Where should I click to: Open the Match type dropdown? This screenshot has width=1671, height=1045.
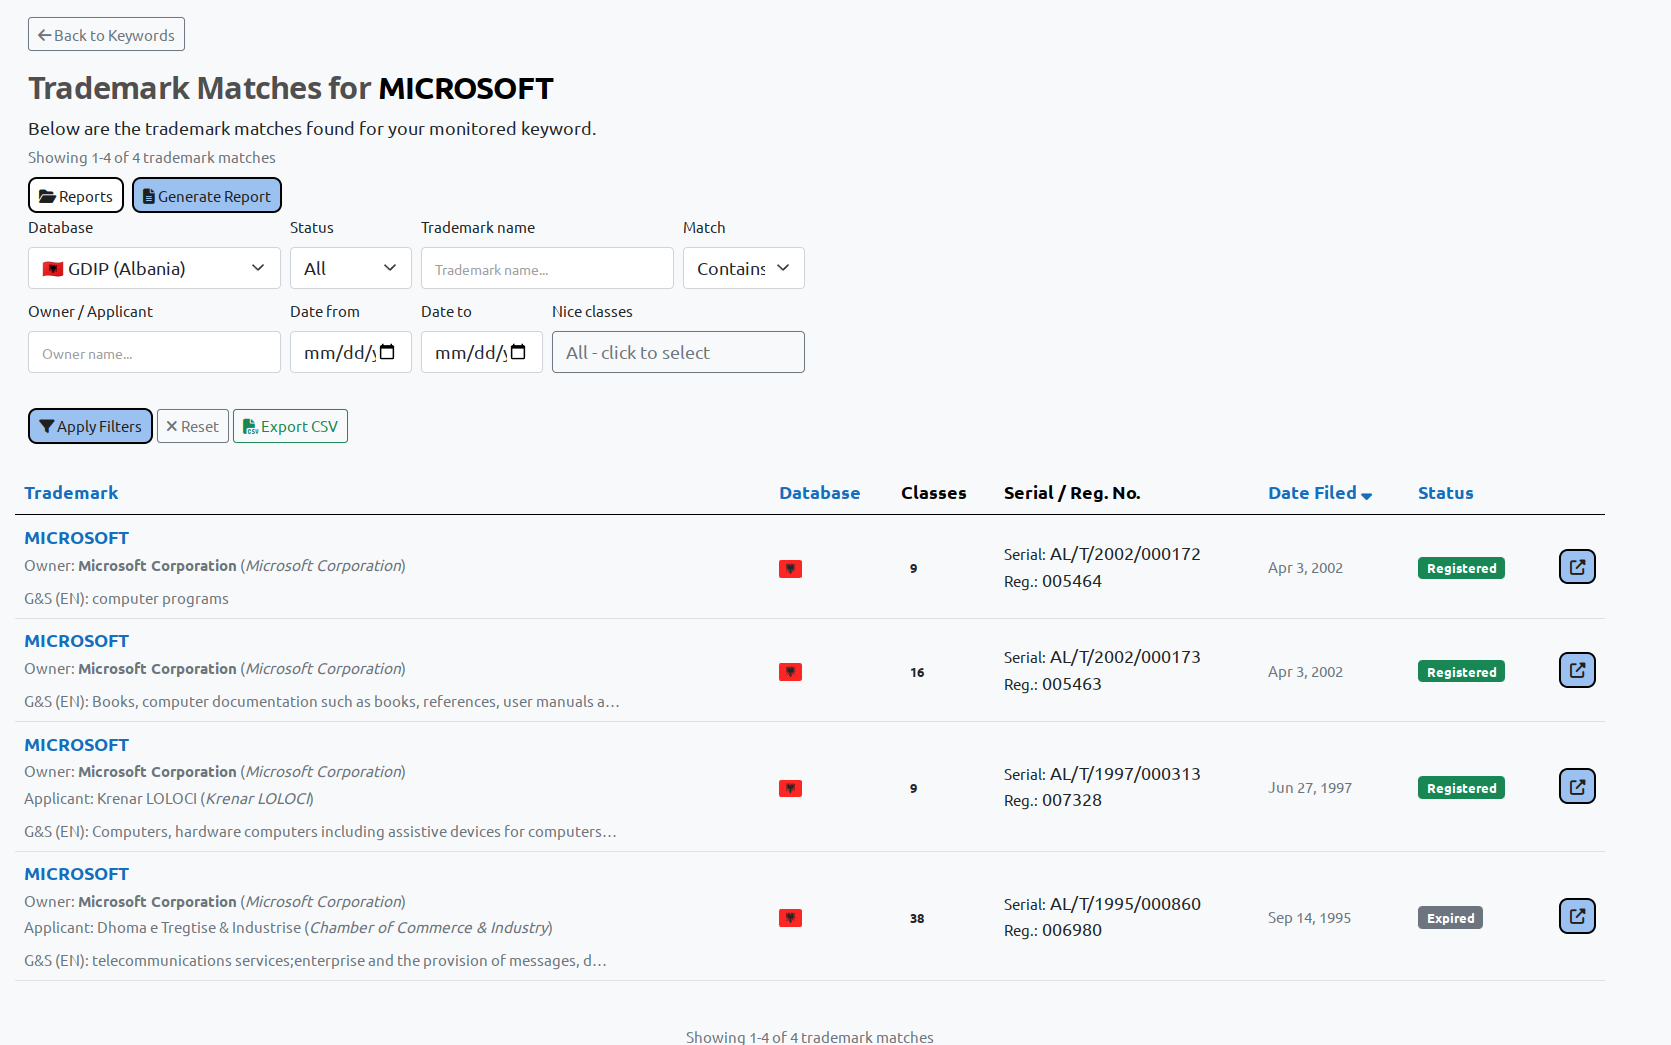(x=744, y=268)
